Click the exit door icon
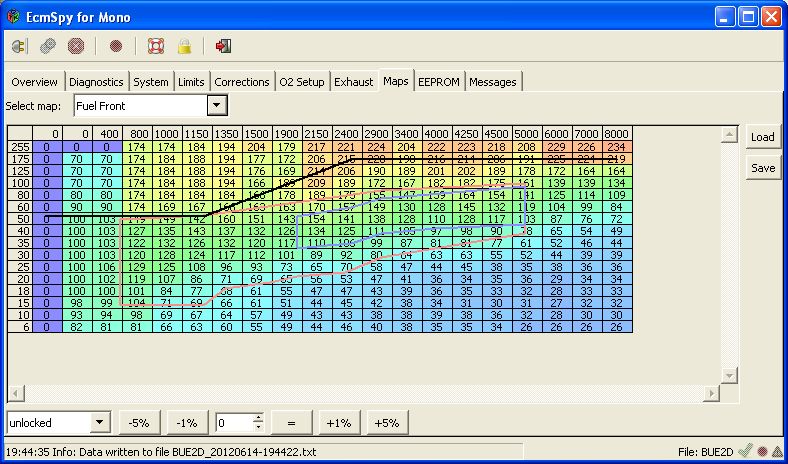This screenshot has width=788, height=464. 224,46
